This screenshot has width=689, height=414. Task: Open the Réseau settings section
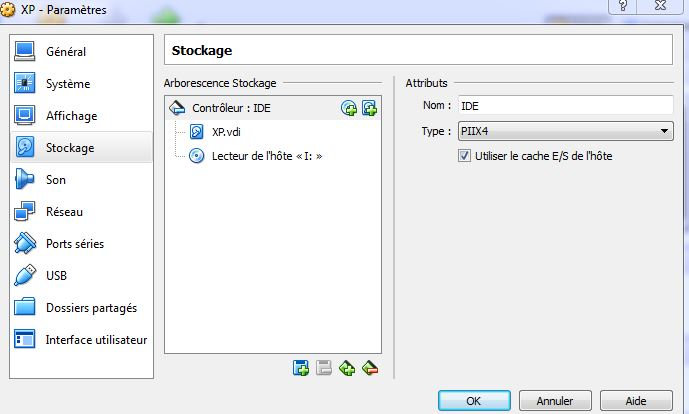pos(64,212)
